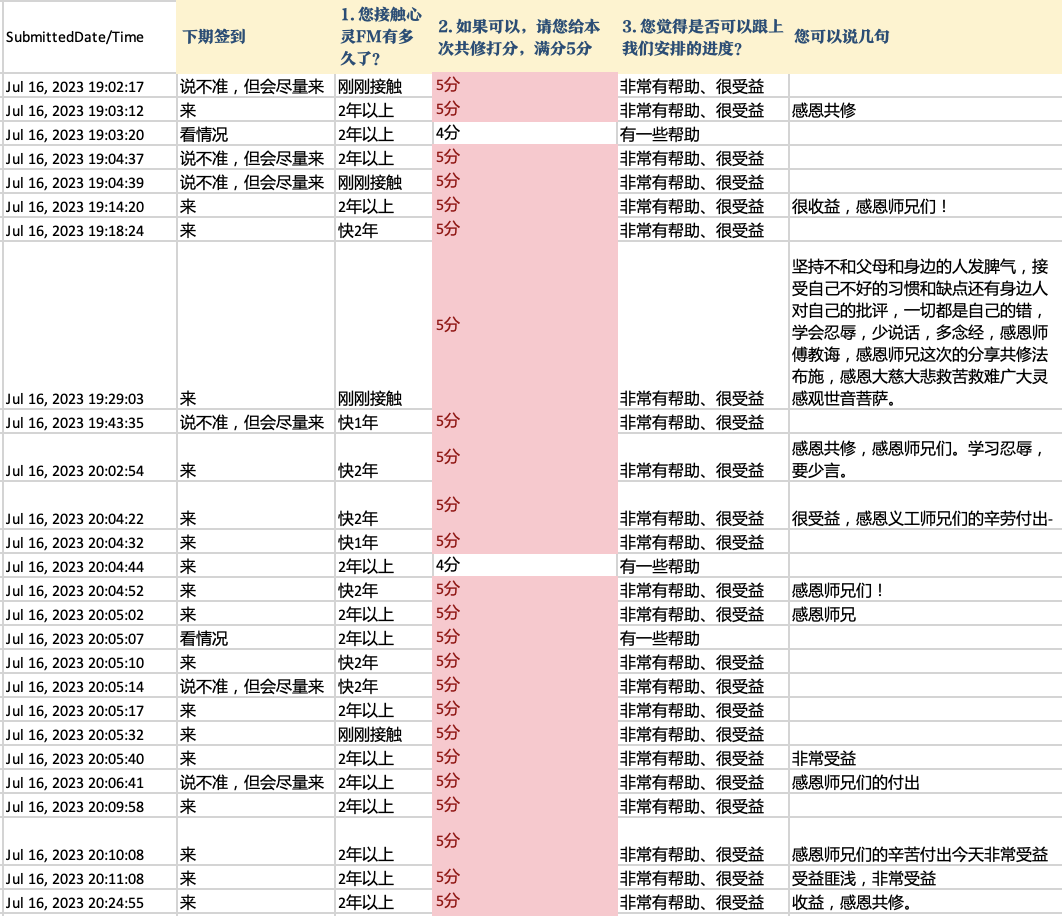This screenshot has width=1062, height=916.
Task: Click the comment 感恩师兄们的辛苦付出今天非常受益
Action: [920, 855]
